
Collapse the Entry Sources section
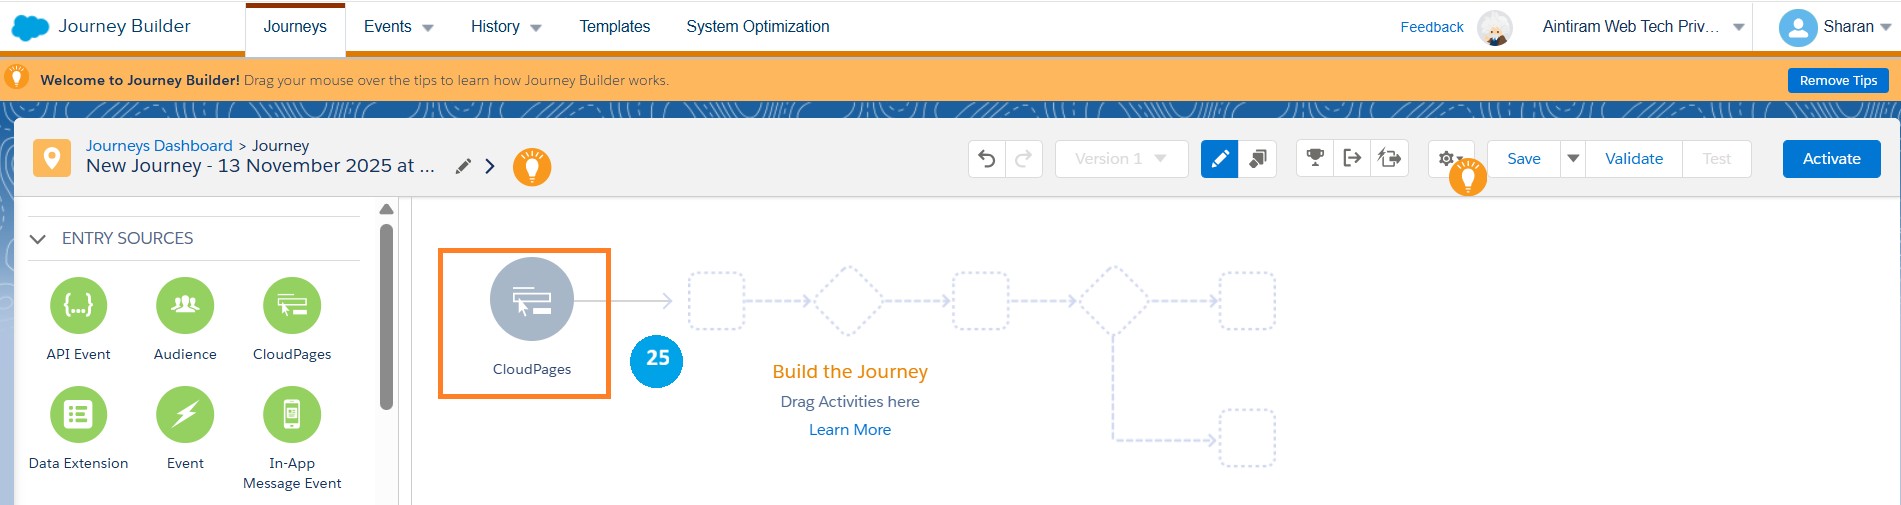tap(38, 239)
